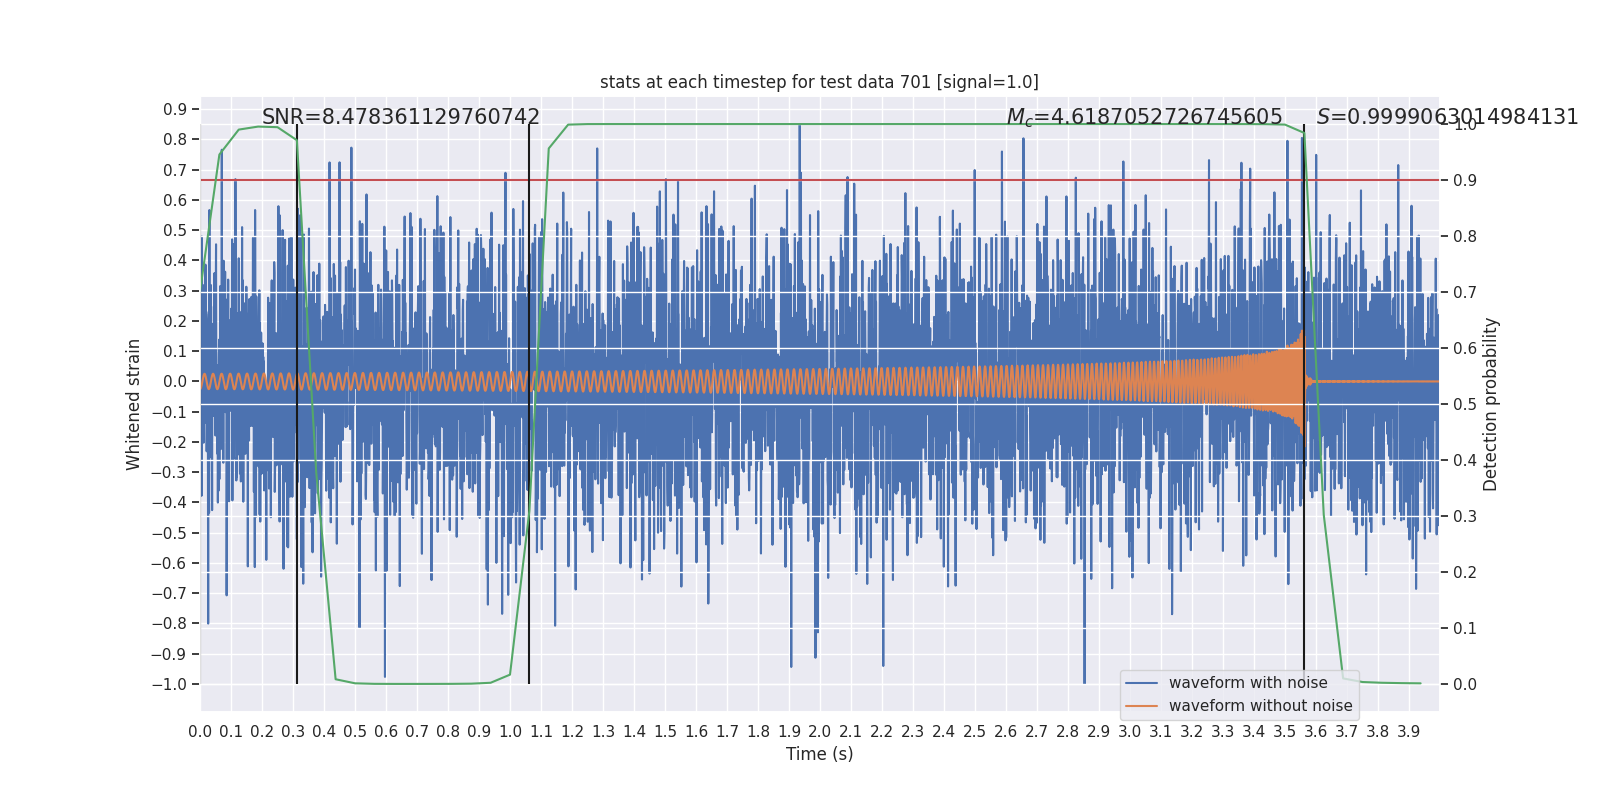Select the 0.0 tick on the whitened strain axis

point(175,382)
